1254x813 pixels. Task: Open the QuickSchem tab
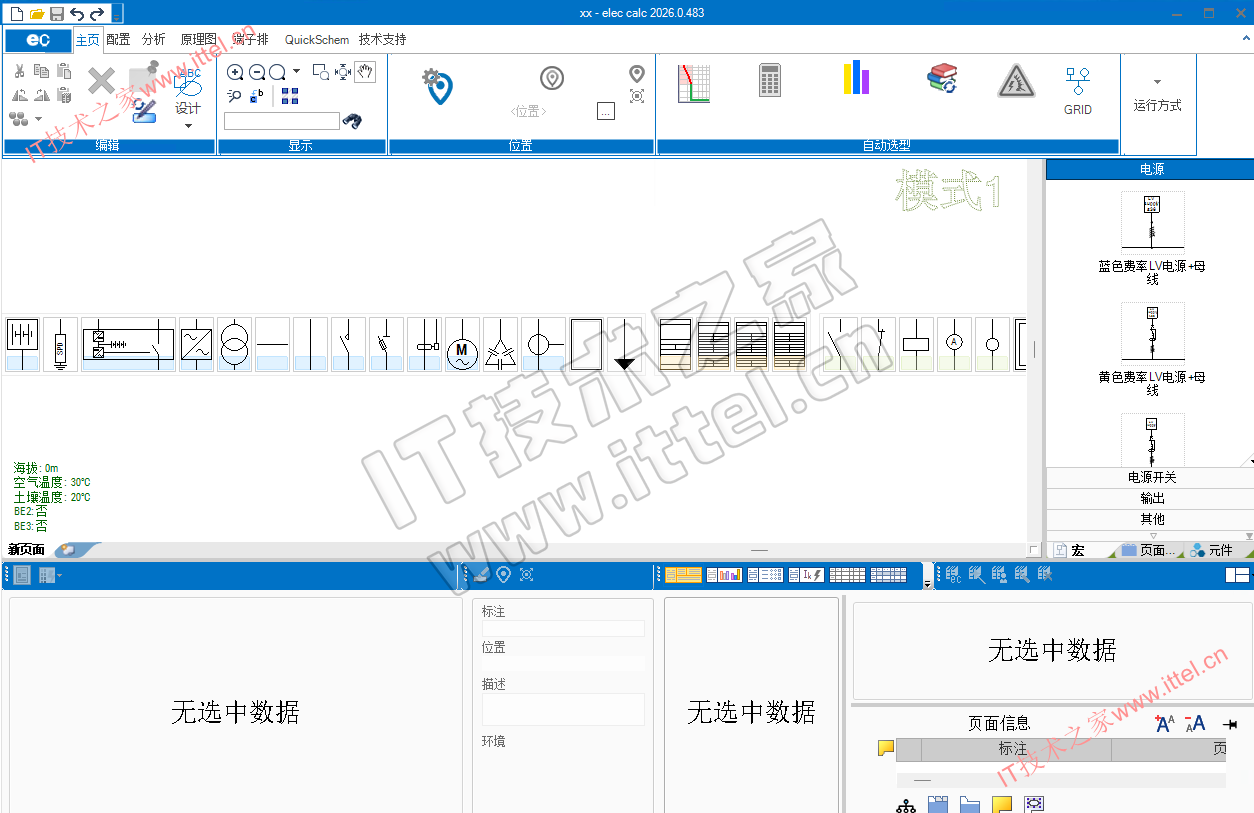coord(317,40)
